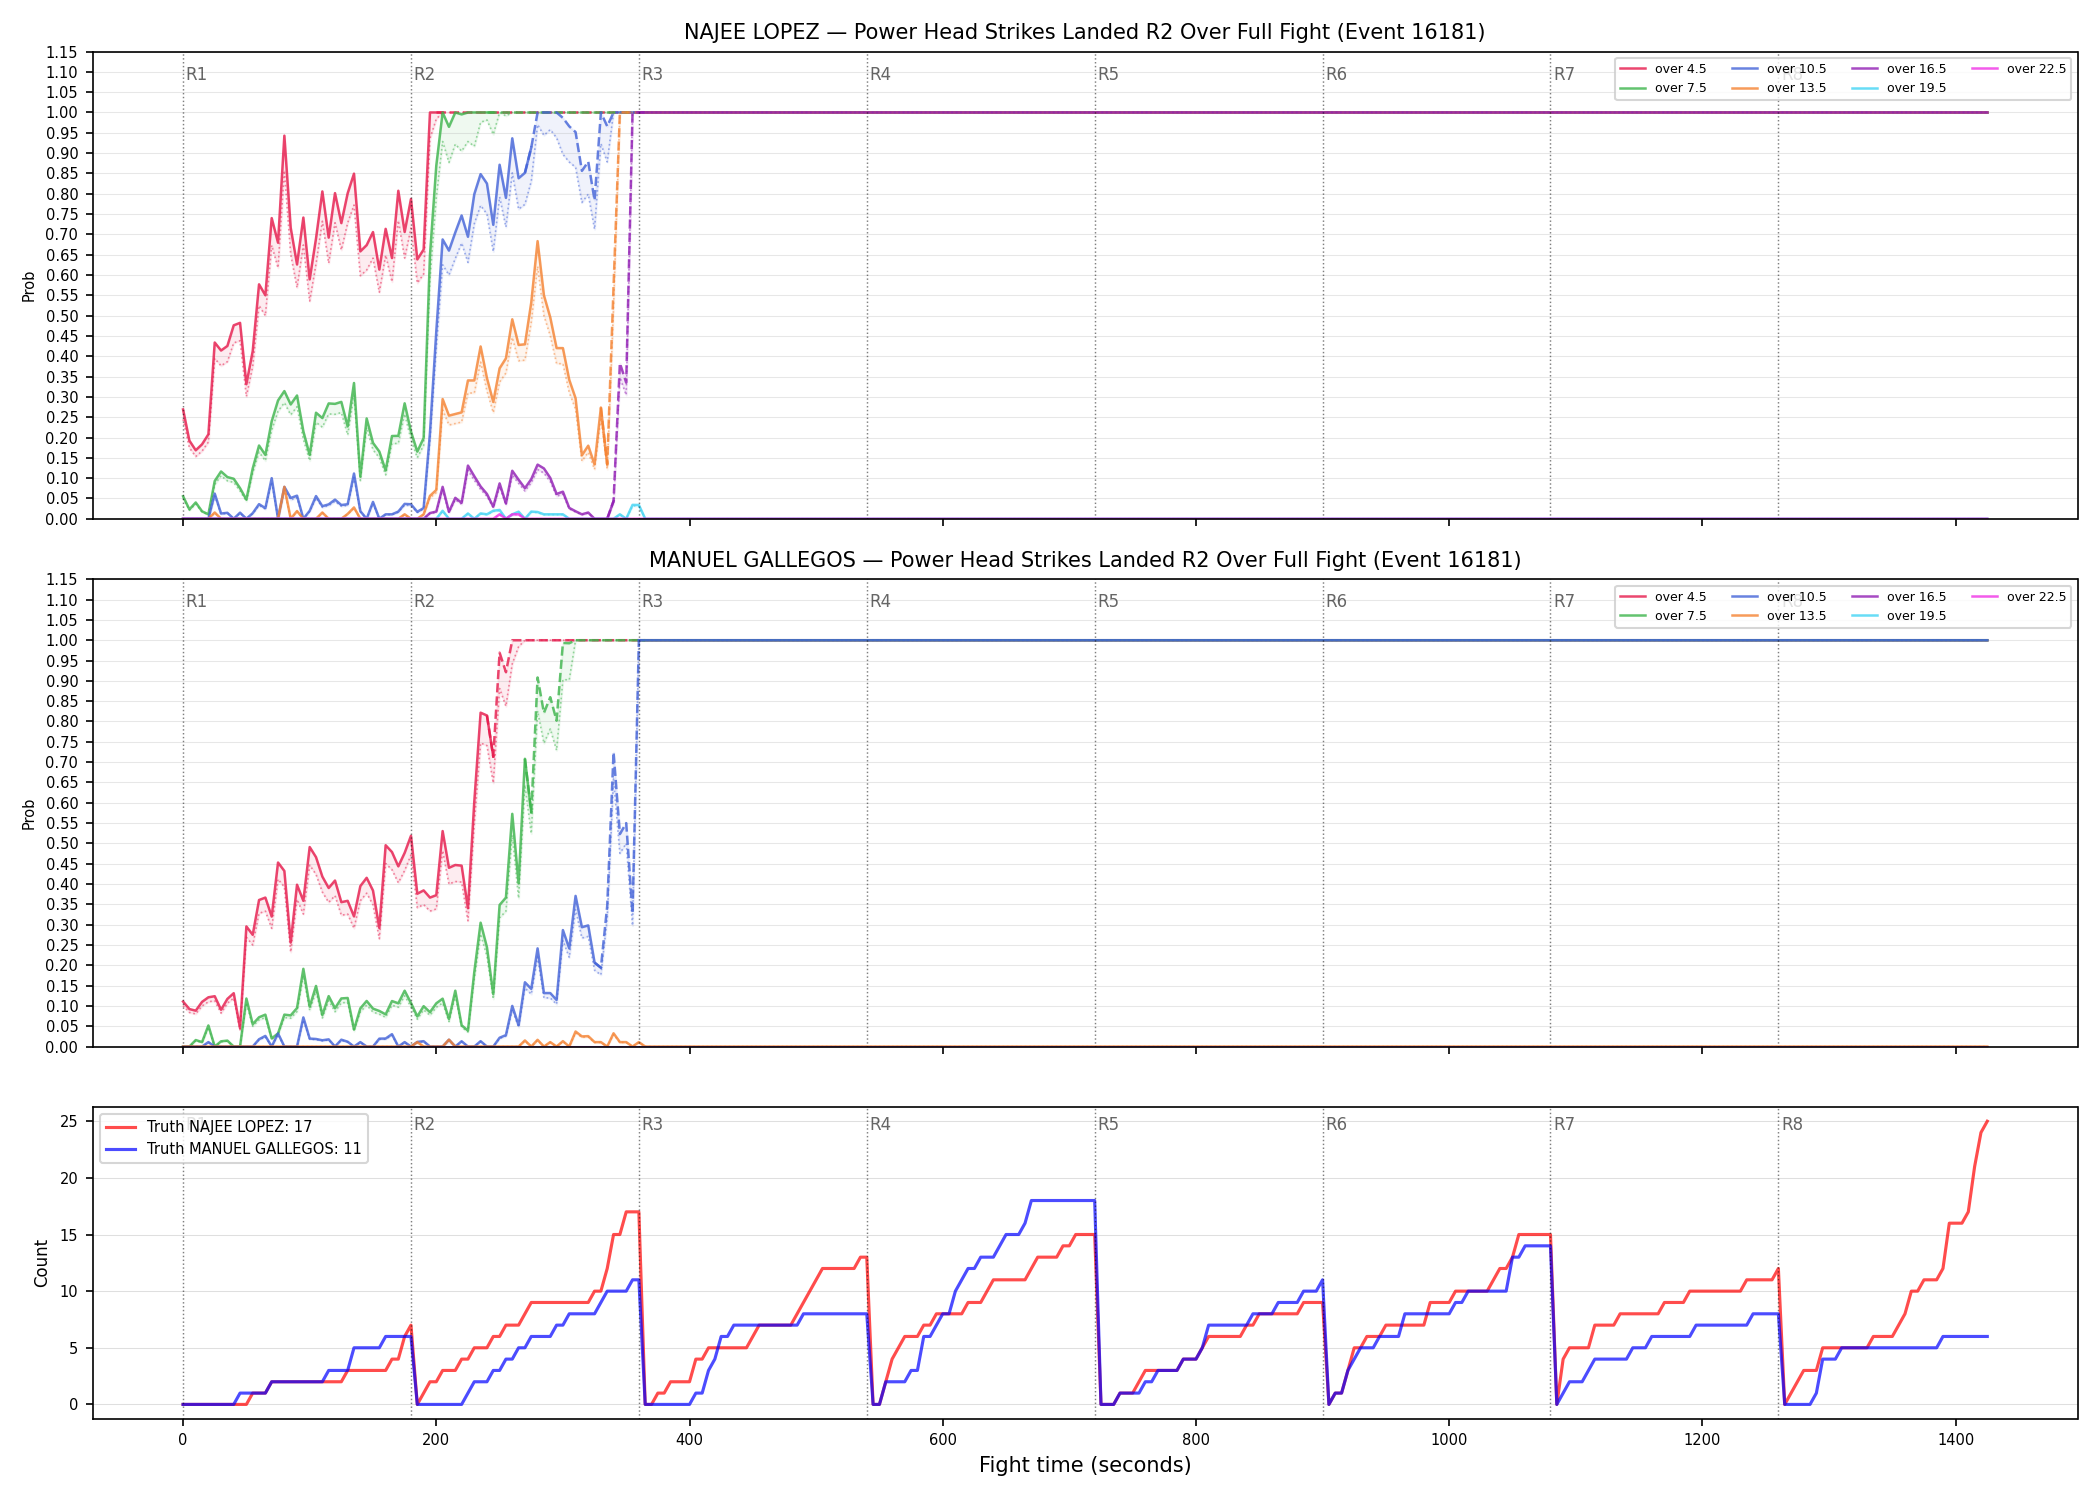
Task: Click R8 round marker in the Count chart
Action: tap(1792, 1124)
